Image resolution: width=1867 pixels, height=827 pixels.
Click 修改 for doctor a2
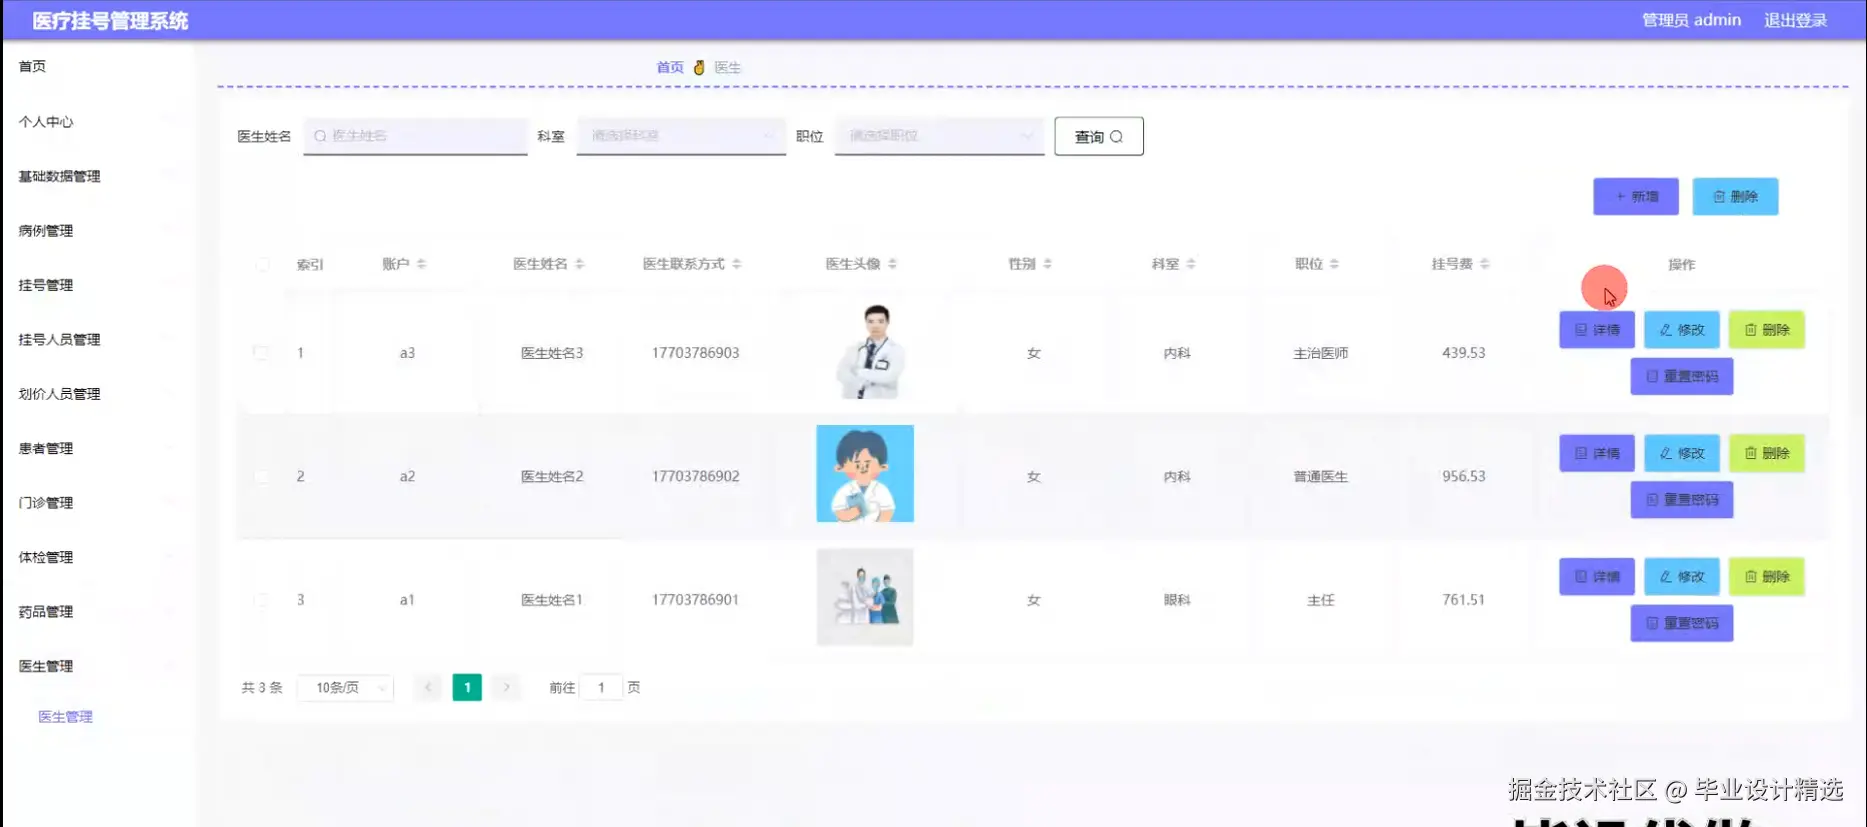(1682, 454)
